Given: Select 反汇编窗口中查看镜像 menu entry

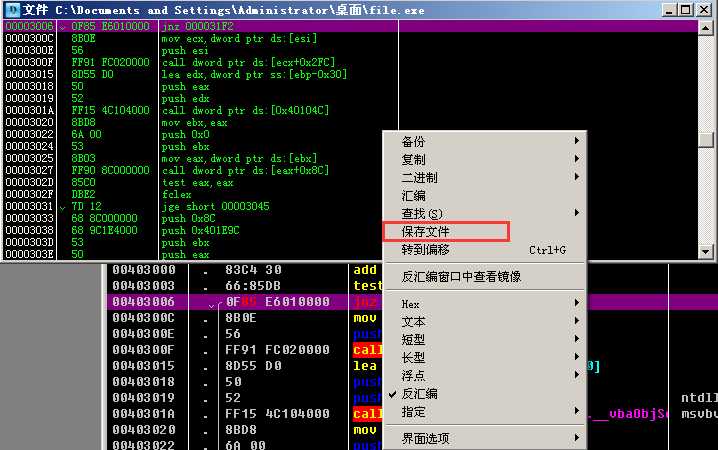Looking at the screenshot, I should tap(484, 277).
